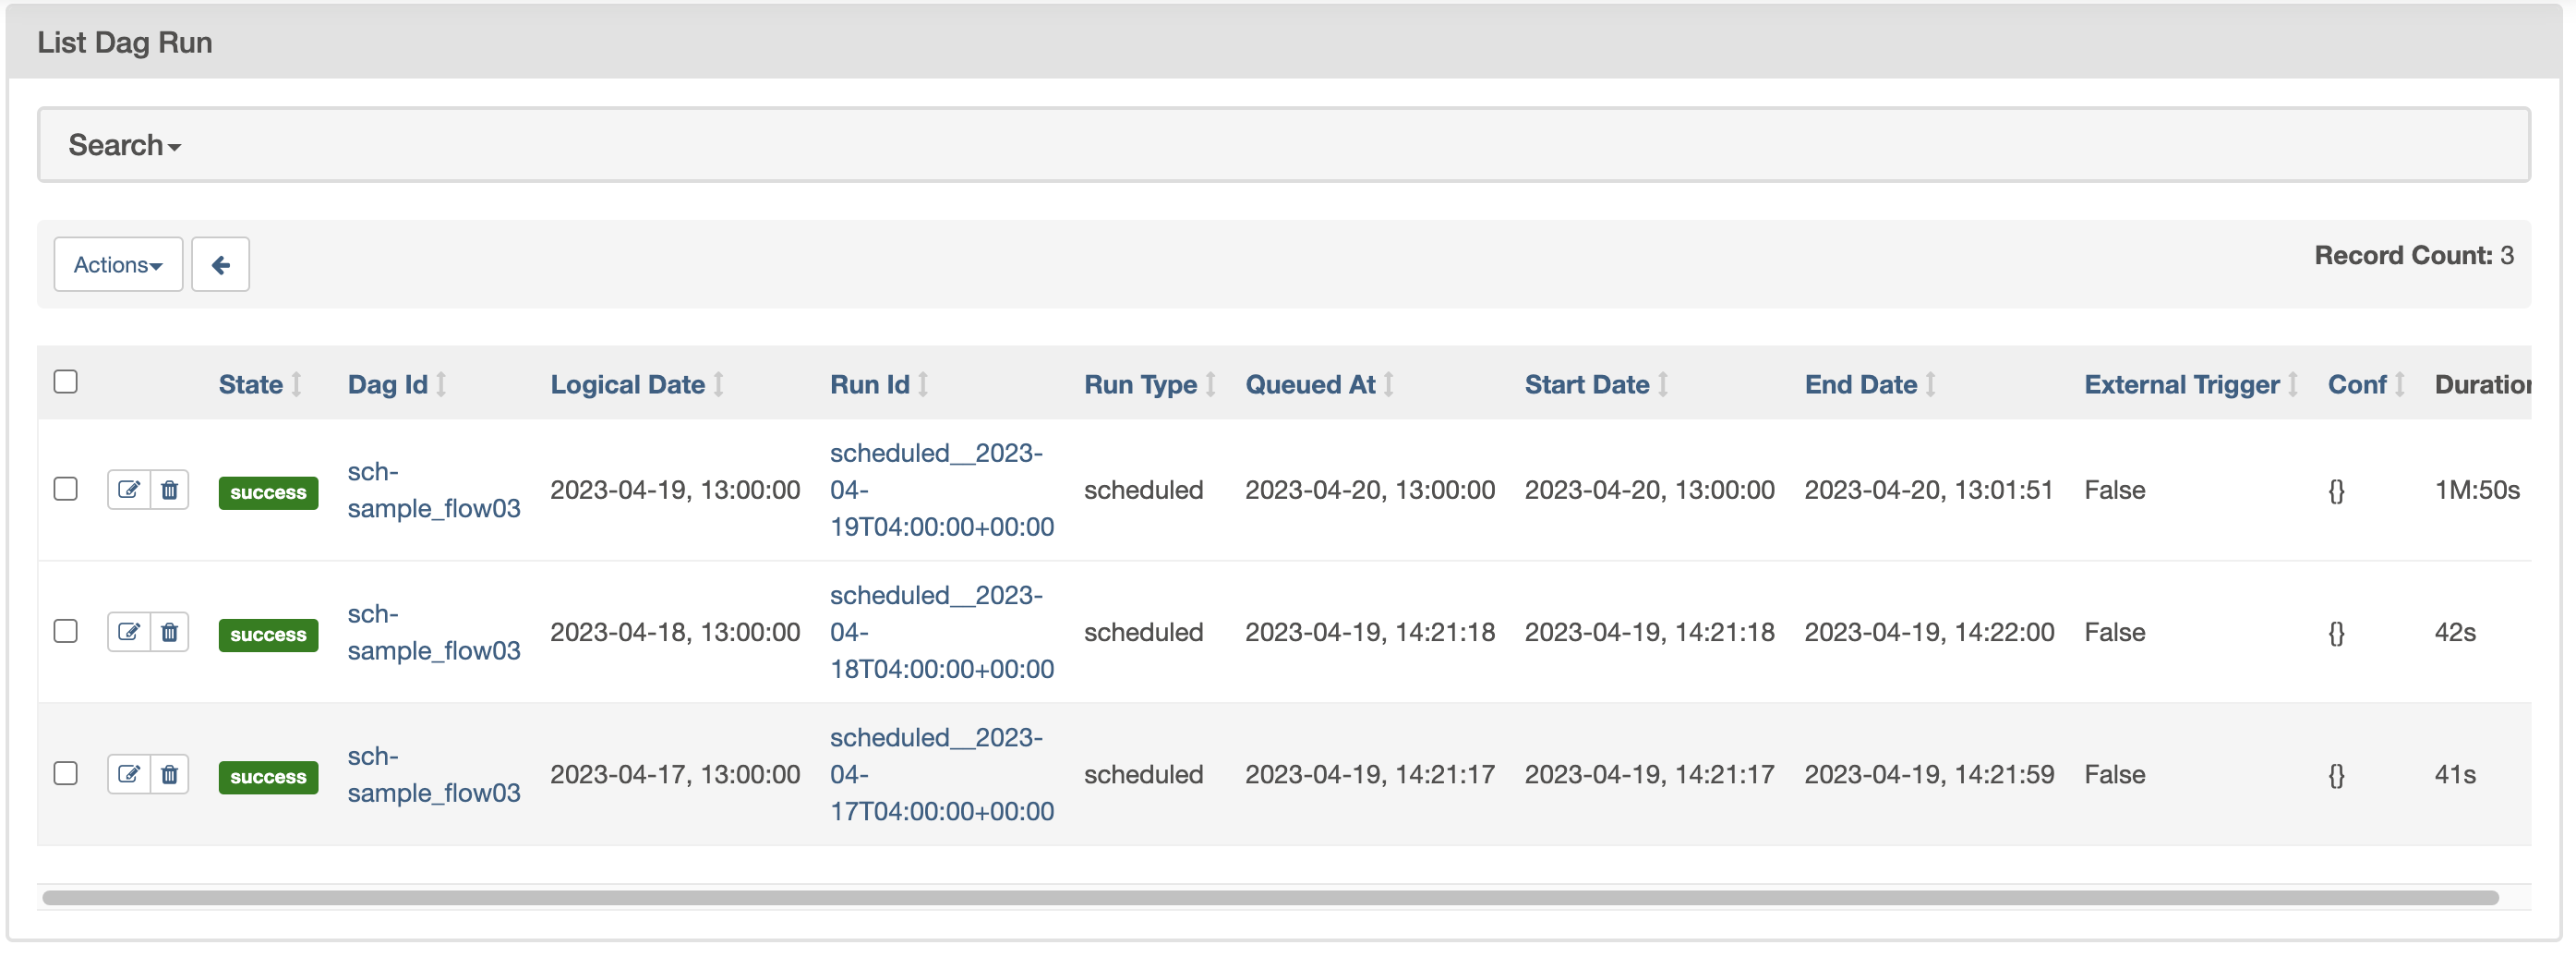Sort by External Trigger column
Viewport: 2576px width, 957px height.
tap(2181, 385)
